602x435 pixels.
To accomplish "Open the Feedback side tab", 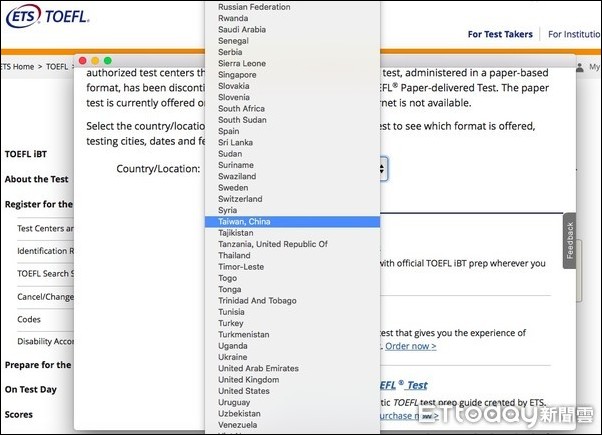I will point(570,240).
